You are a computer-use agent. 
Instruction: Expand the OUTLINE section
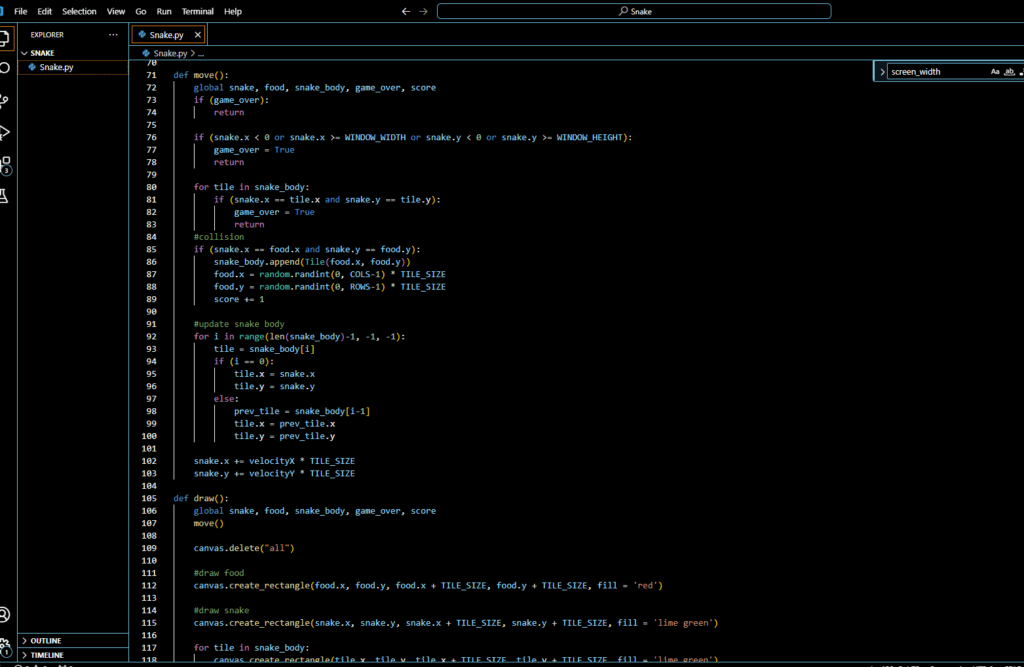(46, 640)
